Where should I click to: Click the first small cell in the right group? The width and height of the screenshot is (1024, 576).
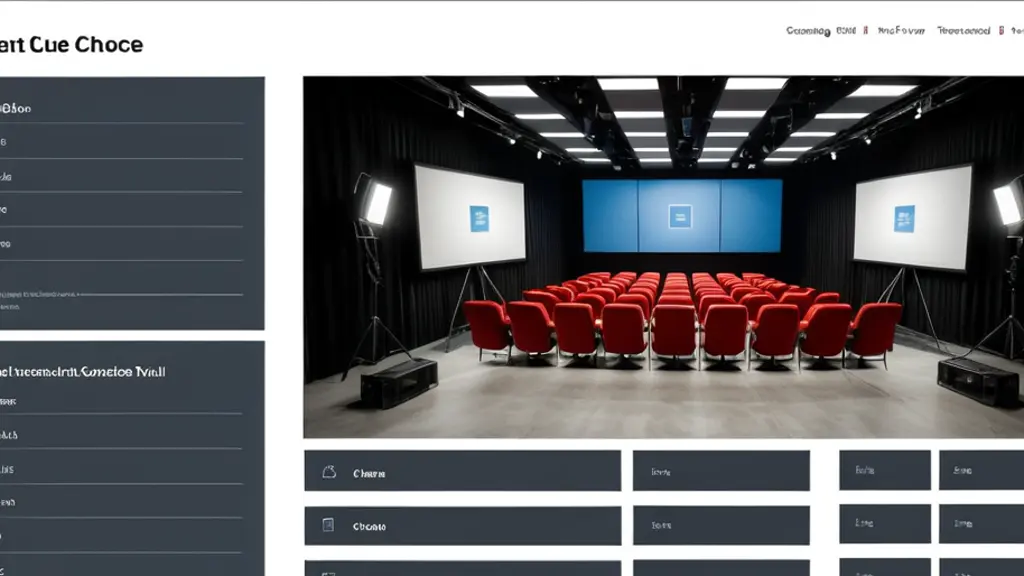(x=885, y=470)
